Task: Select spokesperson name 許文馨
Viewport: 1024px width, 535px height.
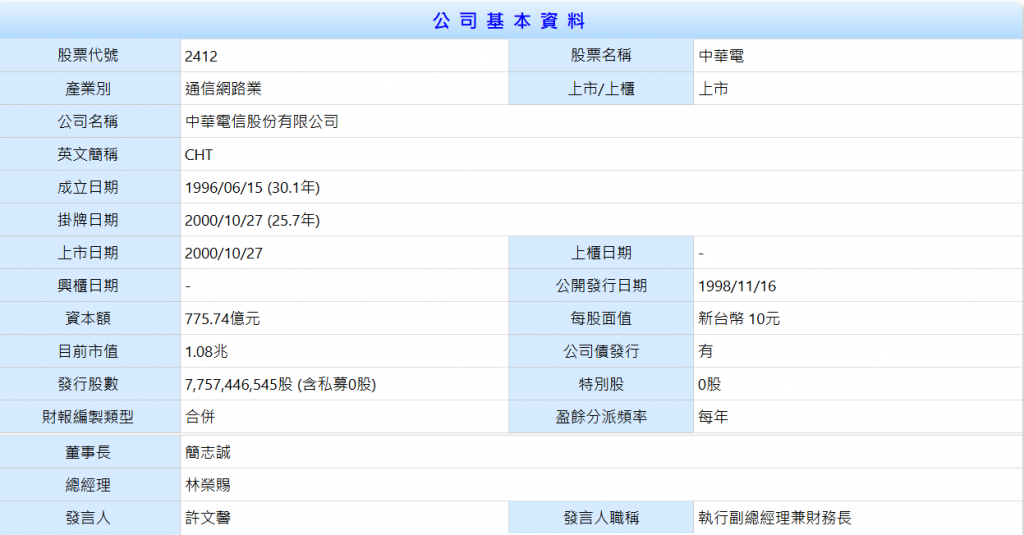Action: tap(208, 518)
